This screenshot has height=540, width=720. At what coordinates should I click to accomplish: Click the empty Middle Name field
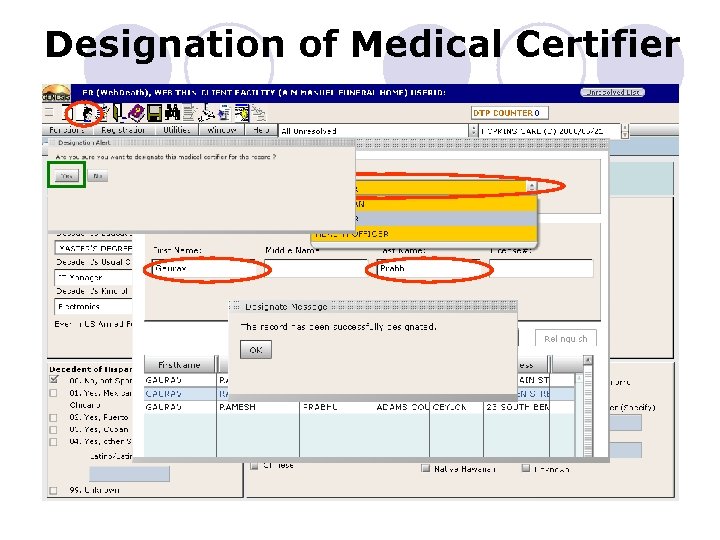point(315,268)
